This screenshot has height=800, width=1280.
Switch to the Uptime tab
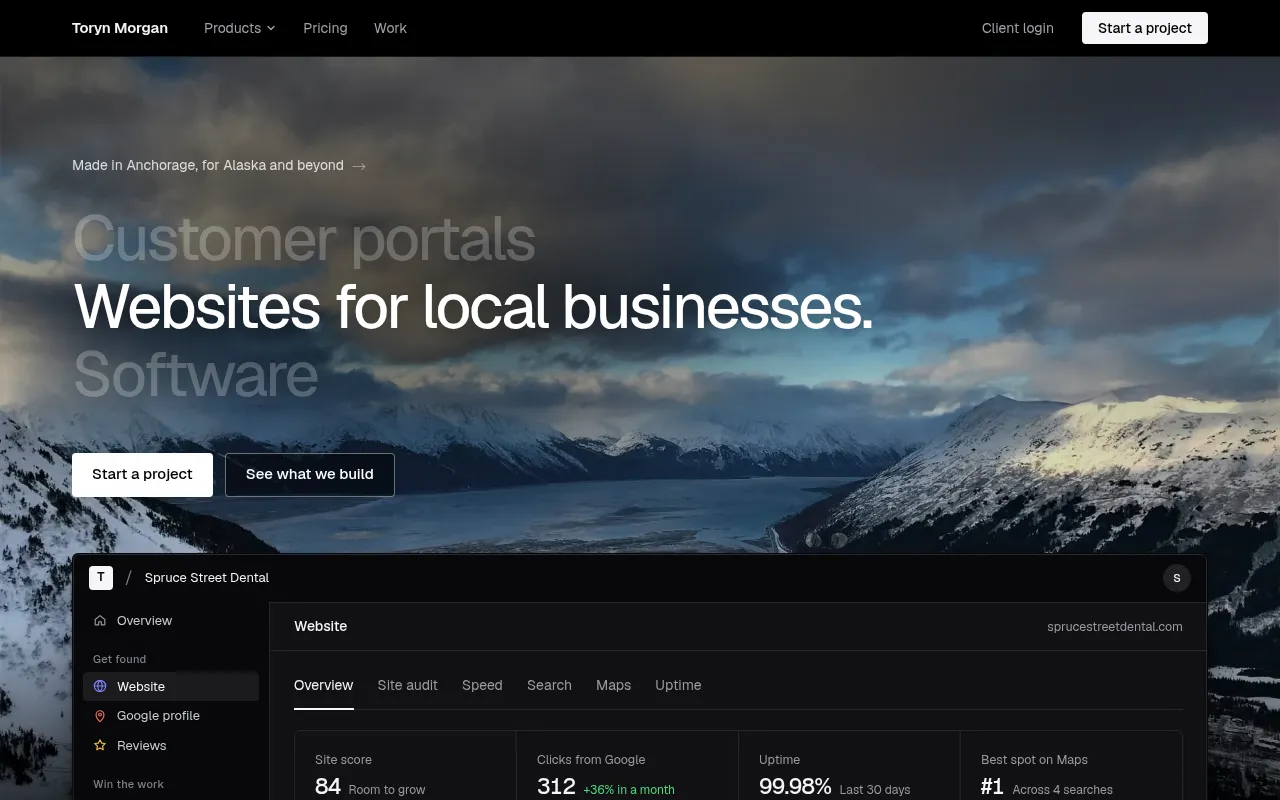678,685
